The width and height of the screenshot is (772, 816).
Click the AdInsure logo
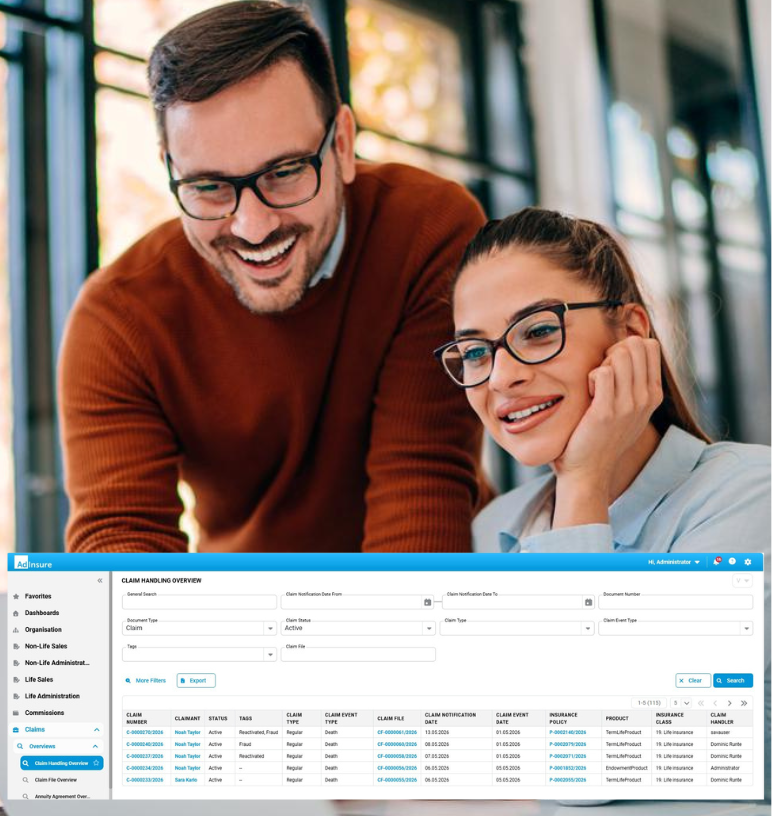click(33, 564)
